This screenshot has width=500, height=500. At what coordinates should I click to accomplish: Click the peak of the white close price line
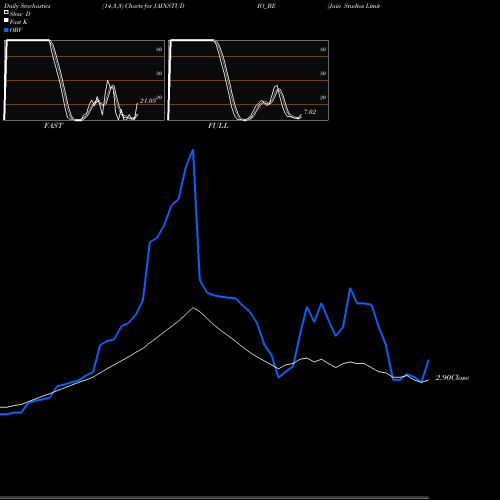193,308
